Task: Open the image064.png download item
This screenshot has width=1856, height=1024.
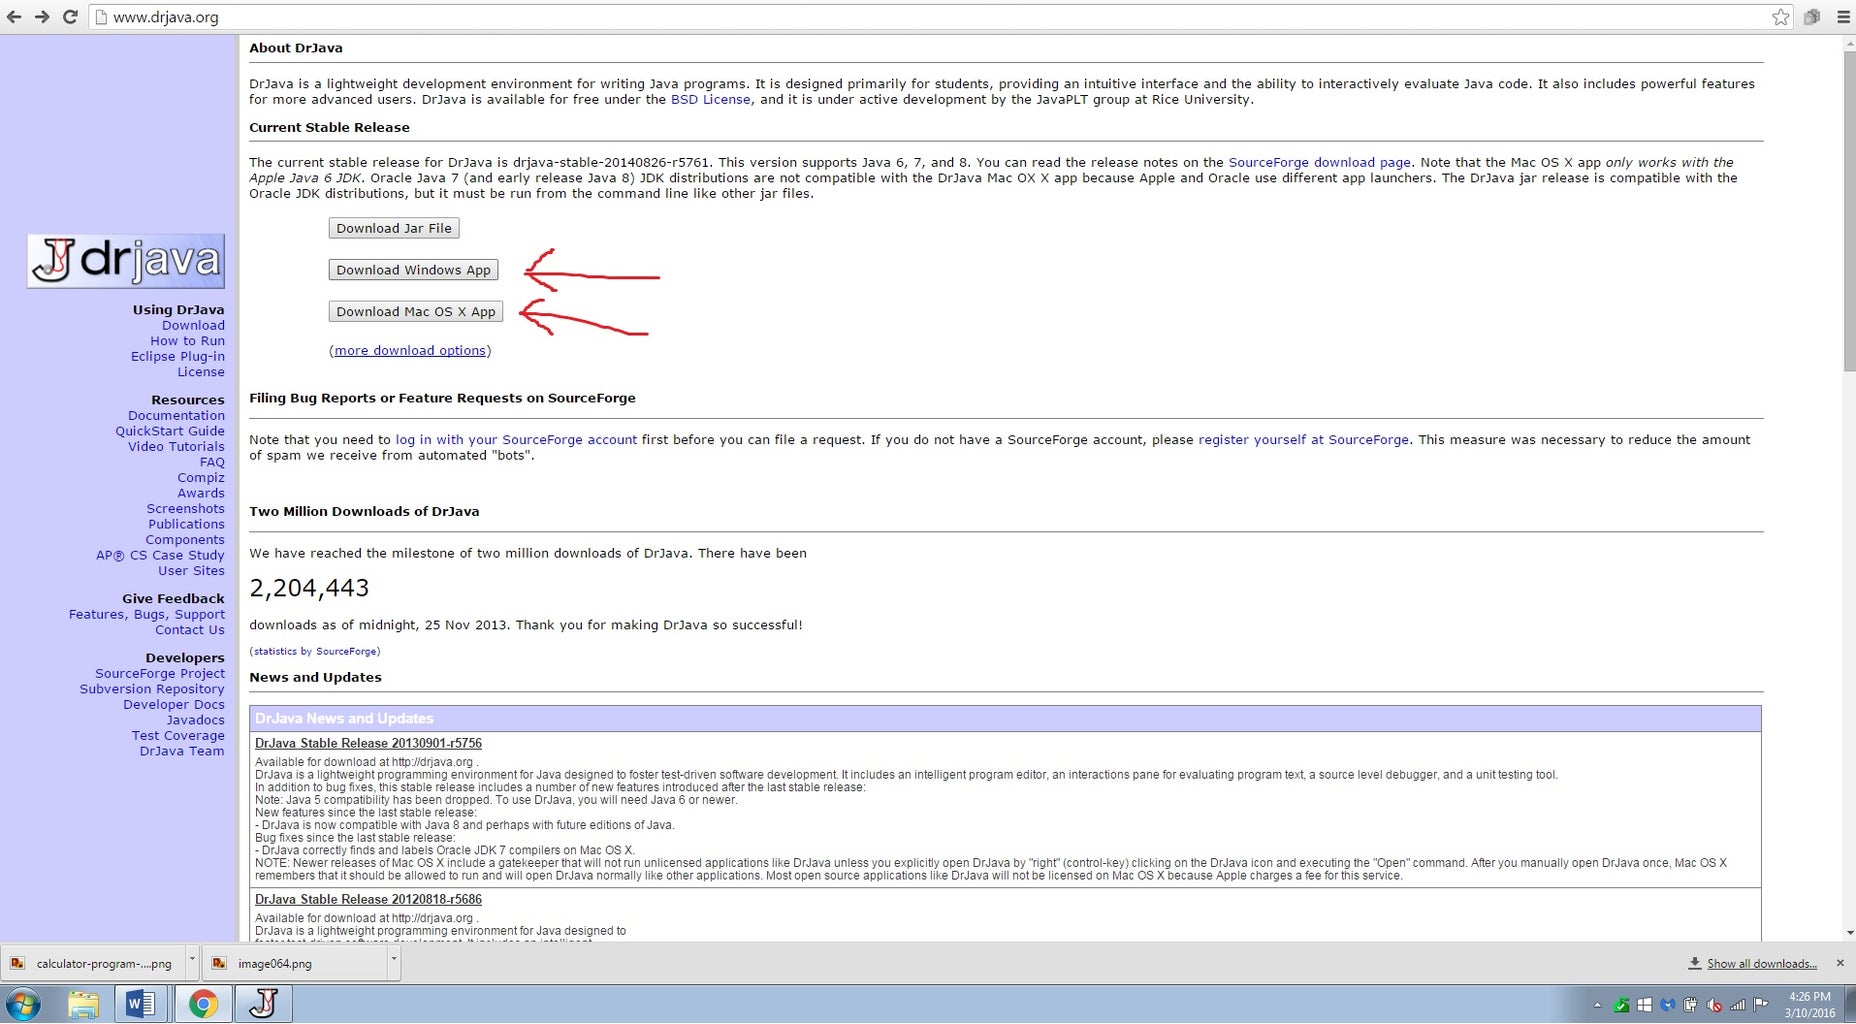Action: point(295,963)
